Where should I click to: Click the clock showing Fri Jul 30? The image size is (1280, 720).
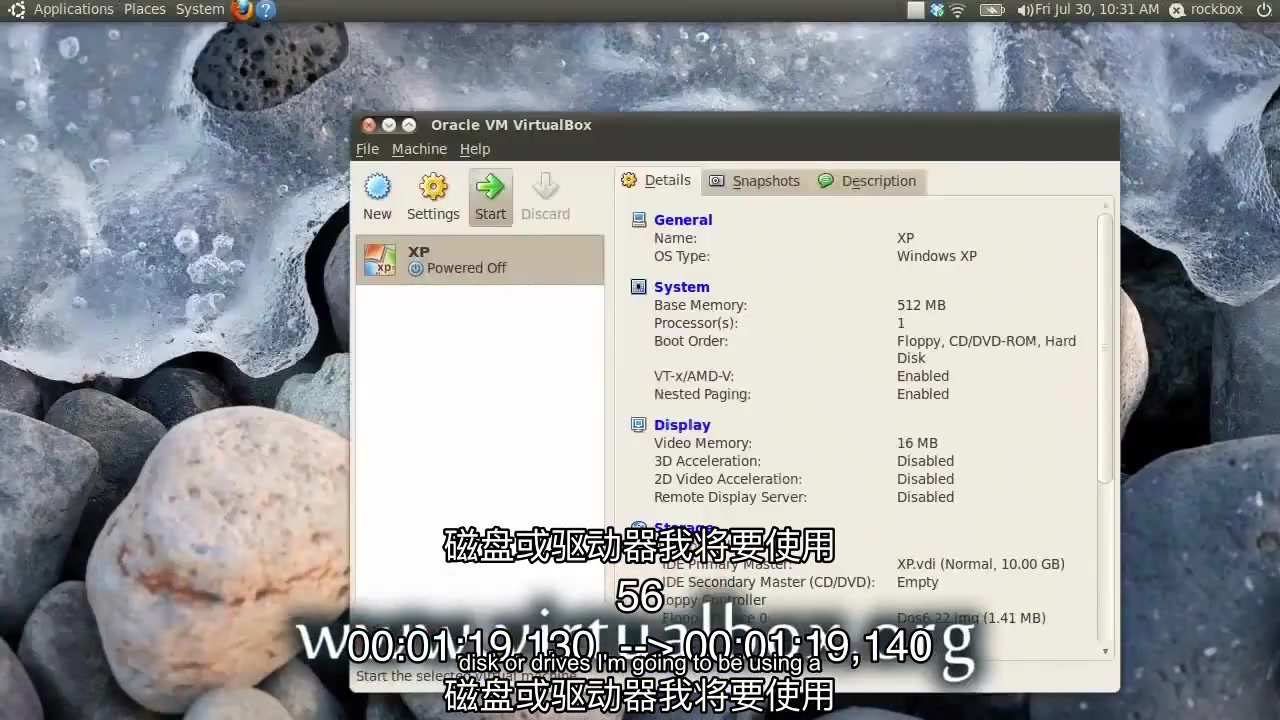[1097, 9]
